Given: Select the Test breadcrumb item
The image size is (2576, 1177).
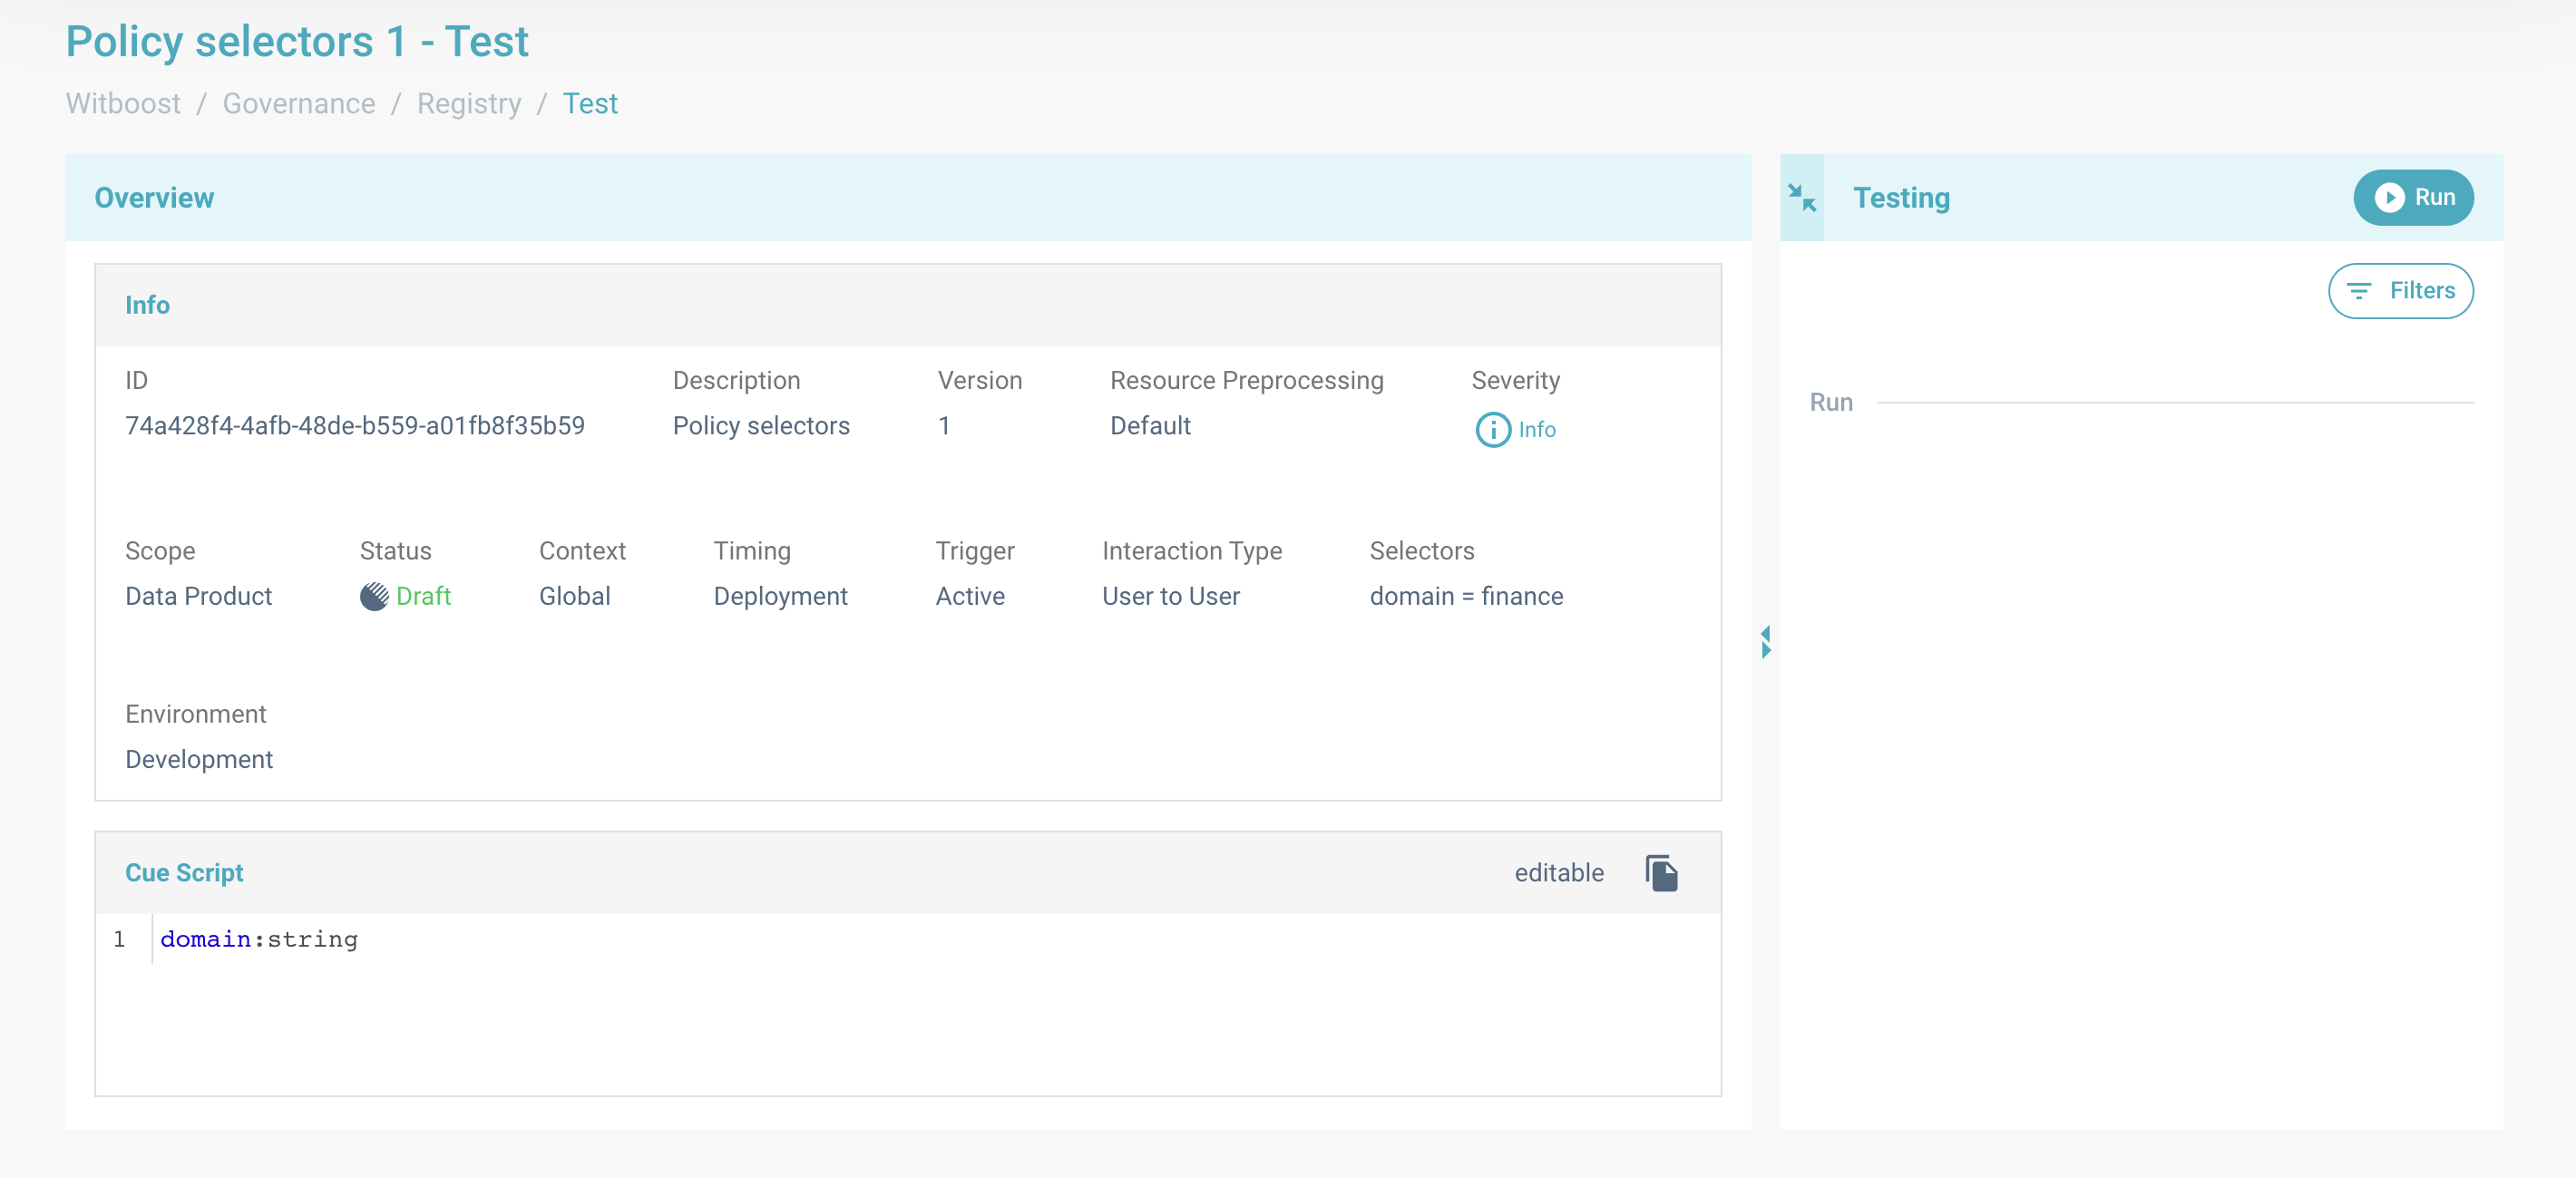Looking at the screenshot, I should (590, 104).
